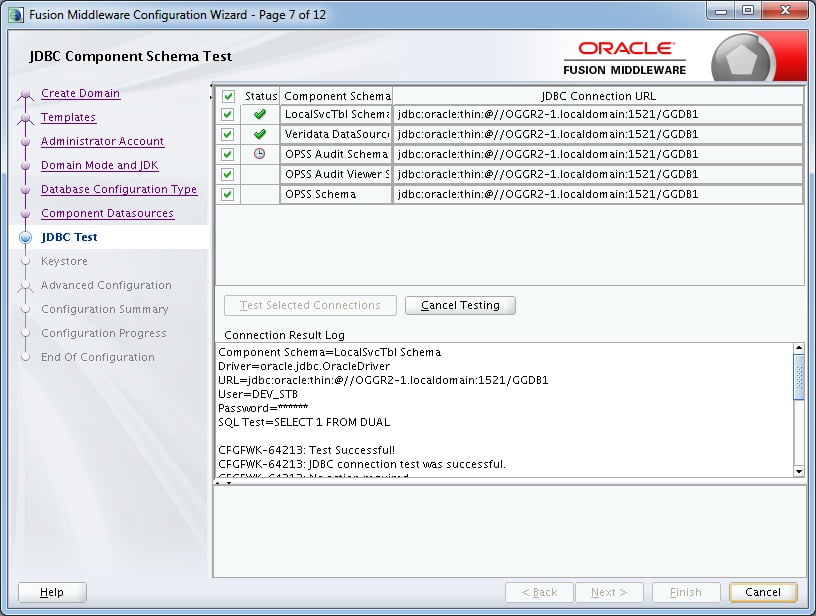The image size is (816, 616).
Task: Toggle the select-all checkbox in table header
Action: coord(228,96)
